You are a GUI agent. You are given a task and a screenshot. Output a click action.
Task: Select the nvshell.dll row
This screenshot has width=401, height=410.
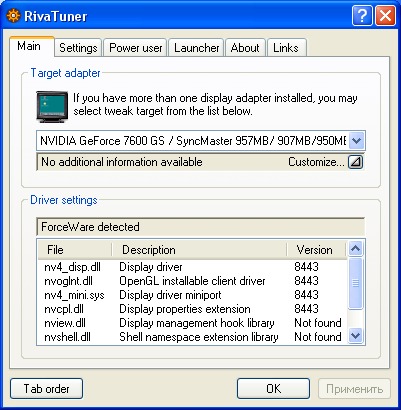(x=192, y=337)
